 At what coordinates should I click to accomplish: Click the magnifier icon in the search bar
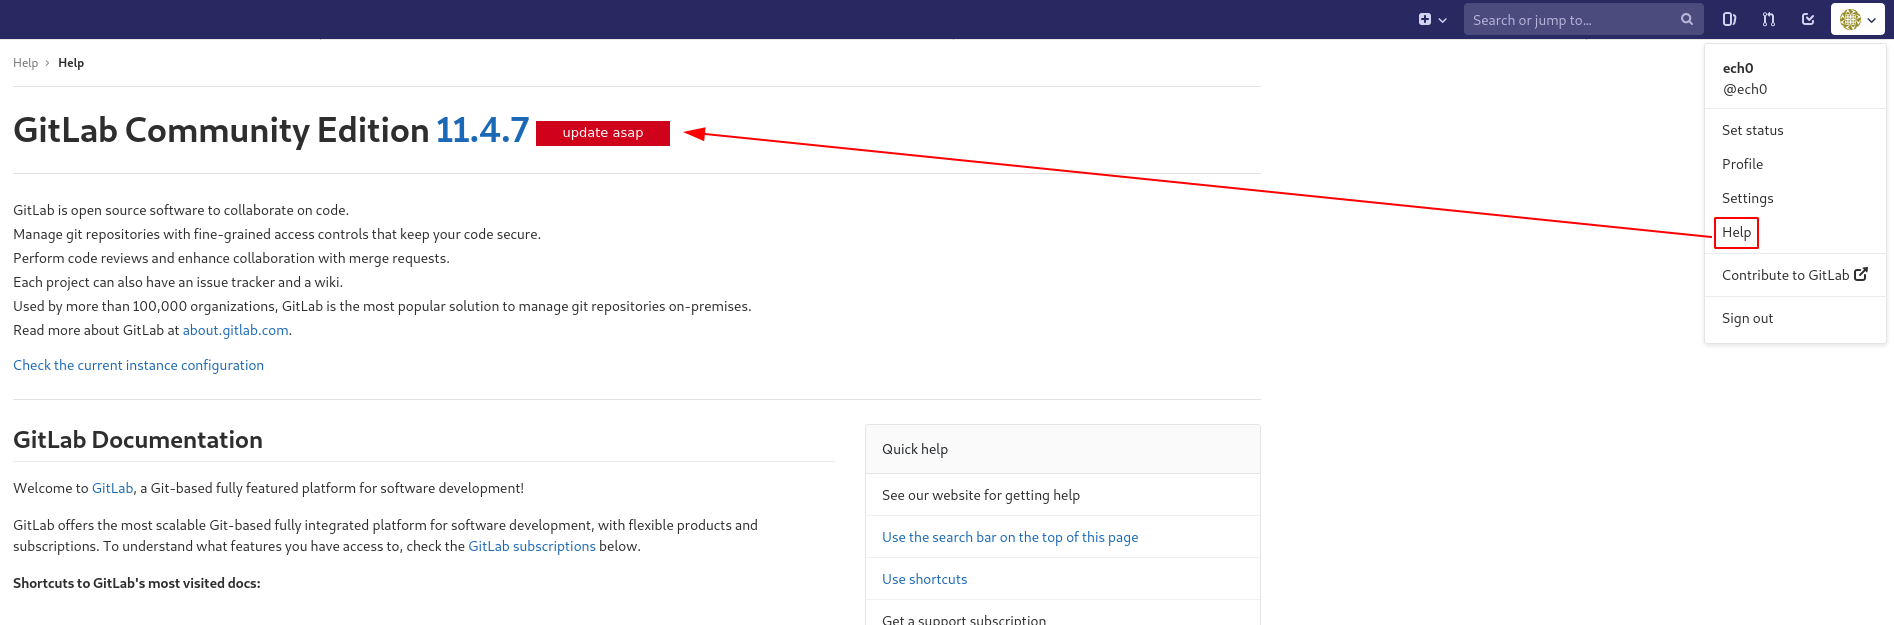(1686, 19)
